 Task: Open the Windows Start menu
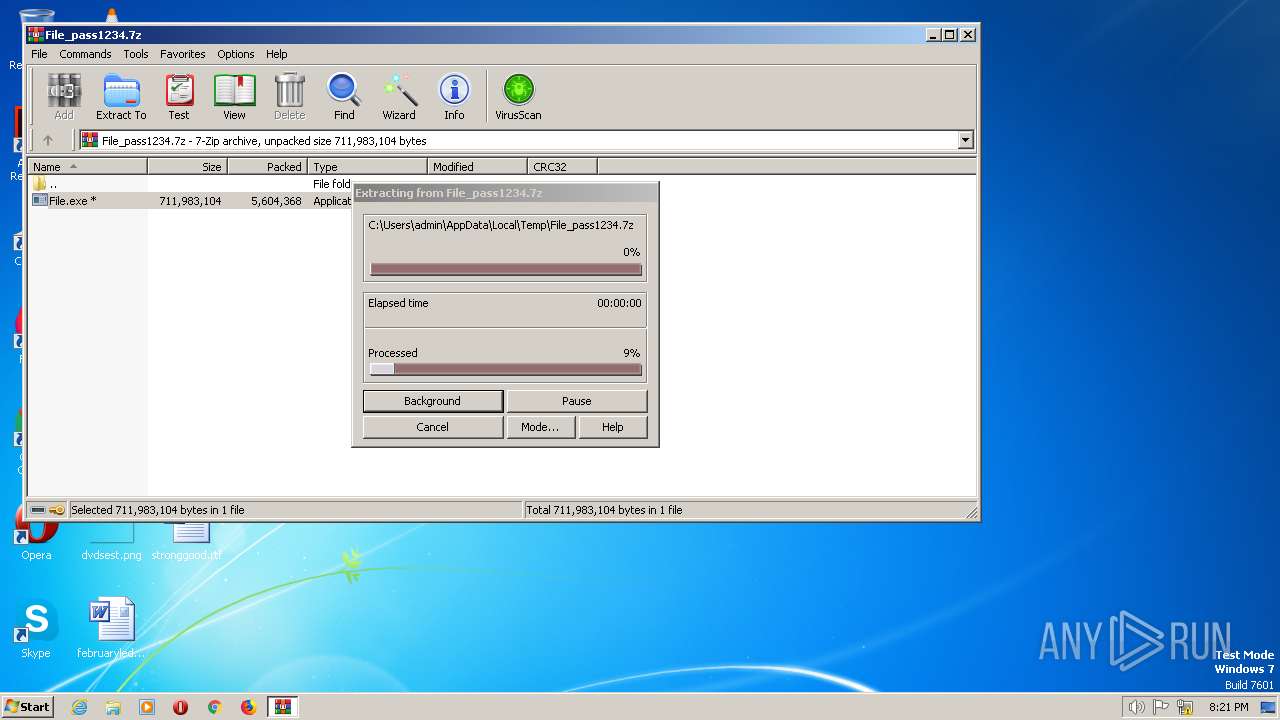coord(27,706)
